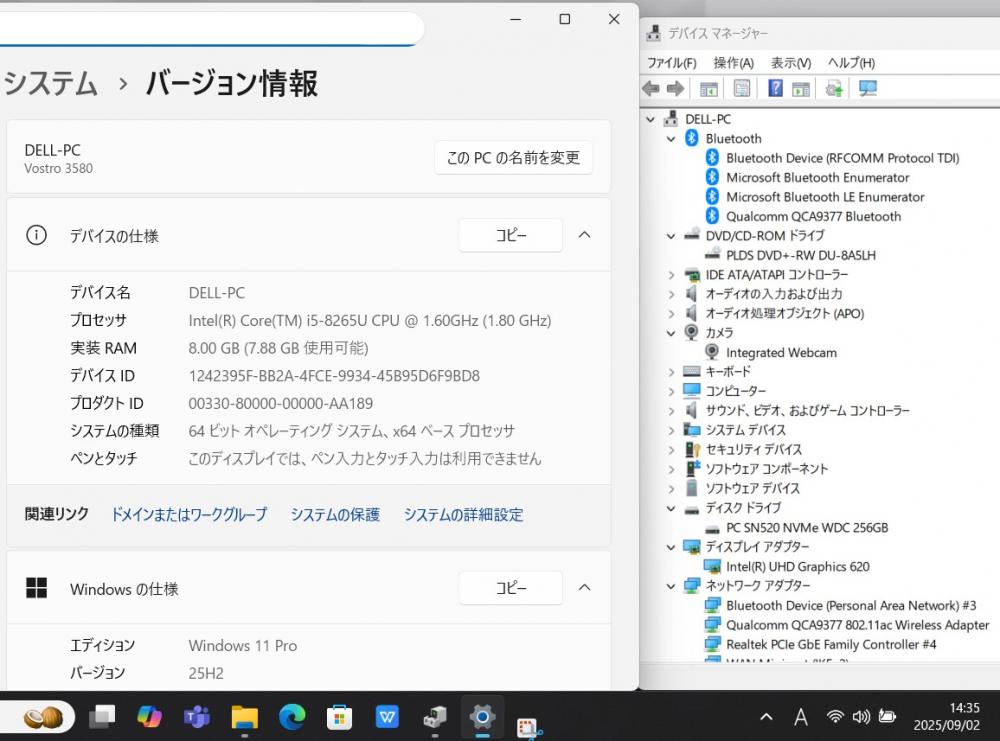Select Microsoft Bluetooth Enumerator in the tree
Image resolution: width=1000 pixels, height=741 pixels.
(x=818, y=177)
